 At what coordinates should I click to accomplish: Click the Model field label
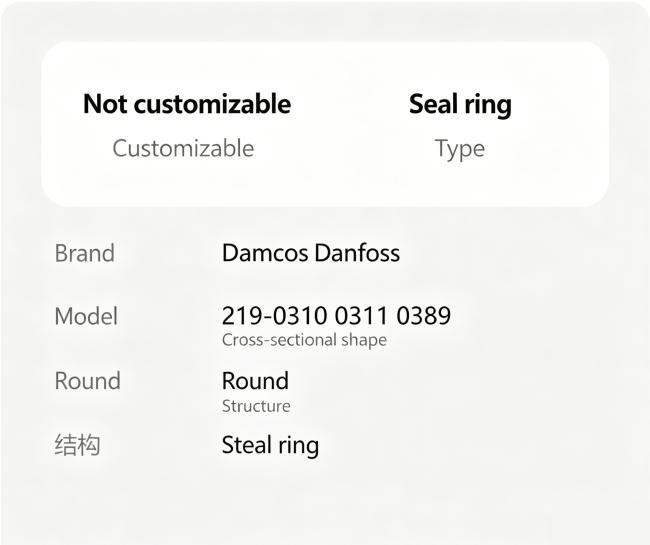(86, 316)
